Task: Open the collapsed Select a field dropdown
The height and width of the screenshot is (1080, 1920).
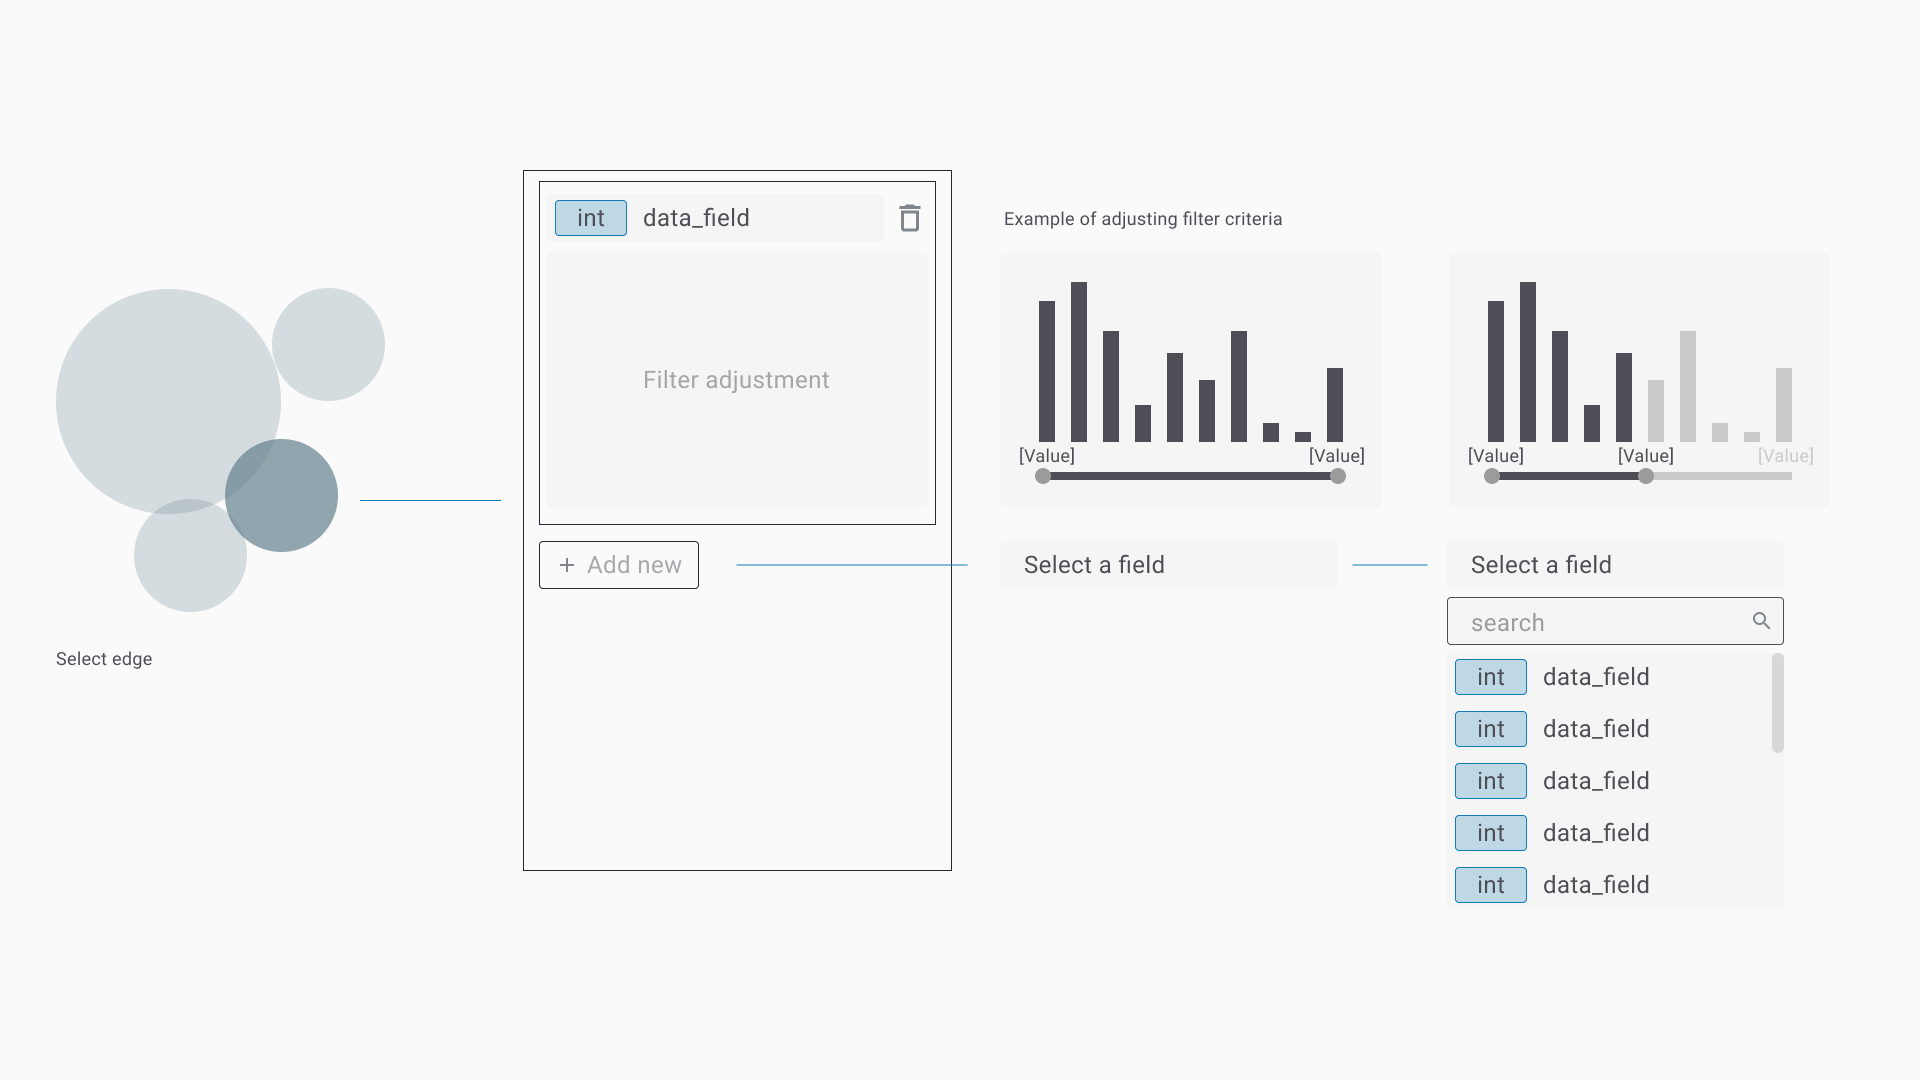Action: click(1168, 565)
